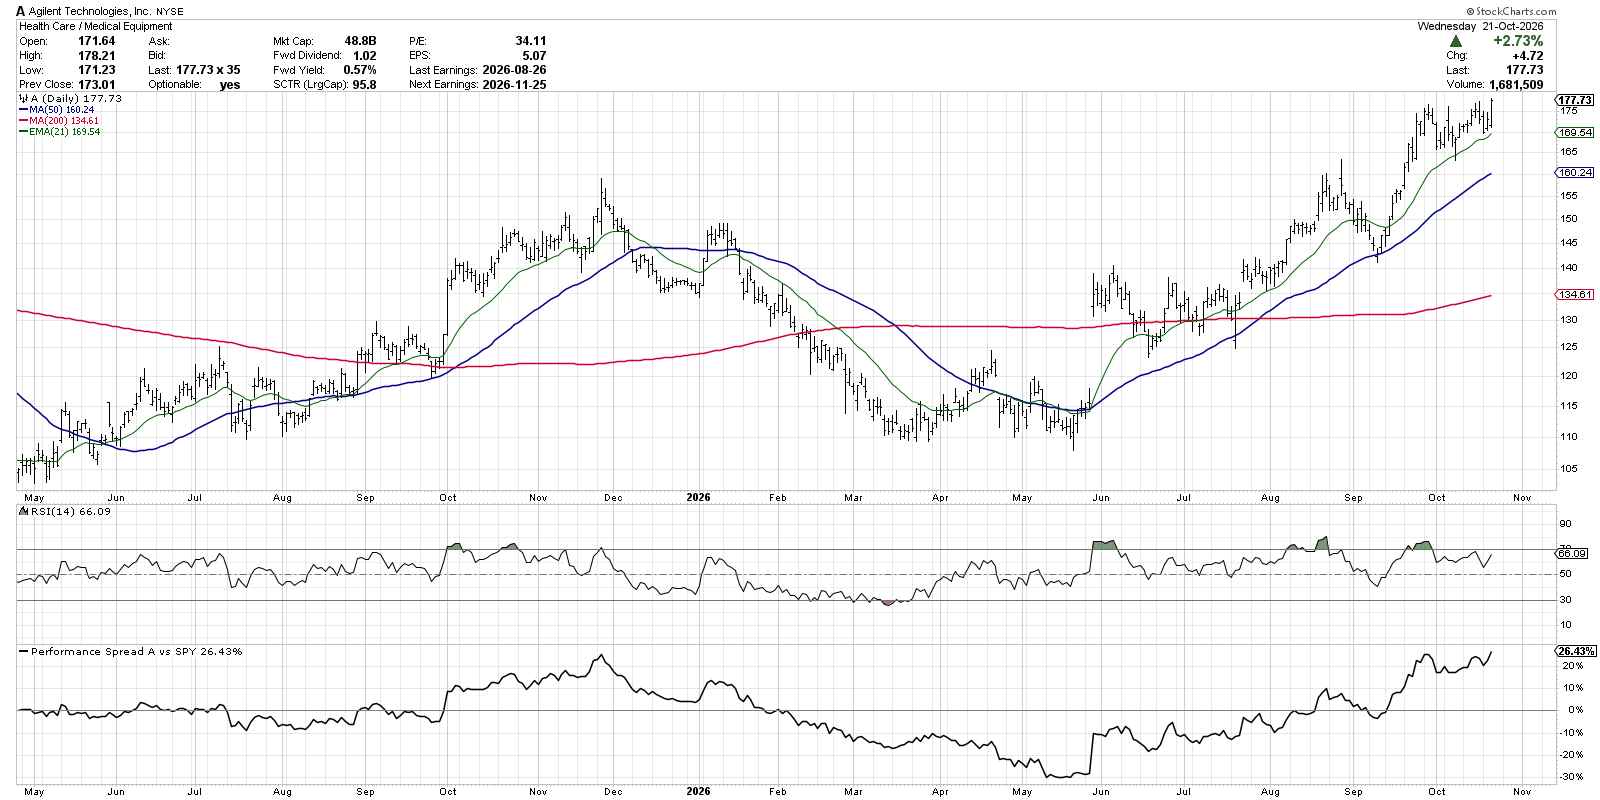The width and height of the screenshot is (1600, 800).
Task: Click the MA(50) 160.24 legend text
Action: [62, 110]
